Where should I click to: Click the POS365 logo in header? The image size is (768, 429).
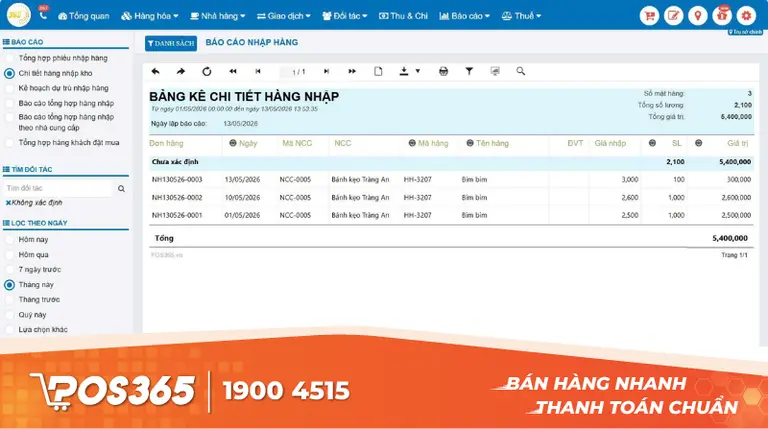pos(19,15)
